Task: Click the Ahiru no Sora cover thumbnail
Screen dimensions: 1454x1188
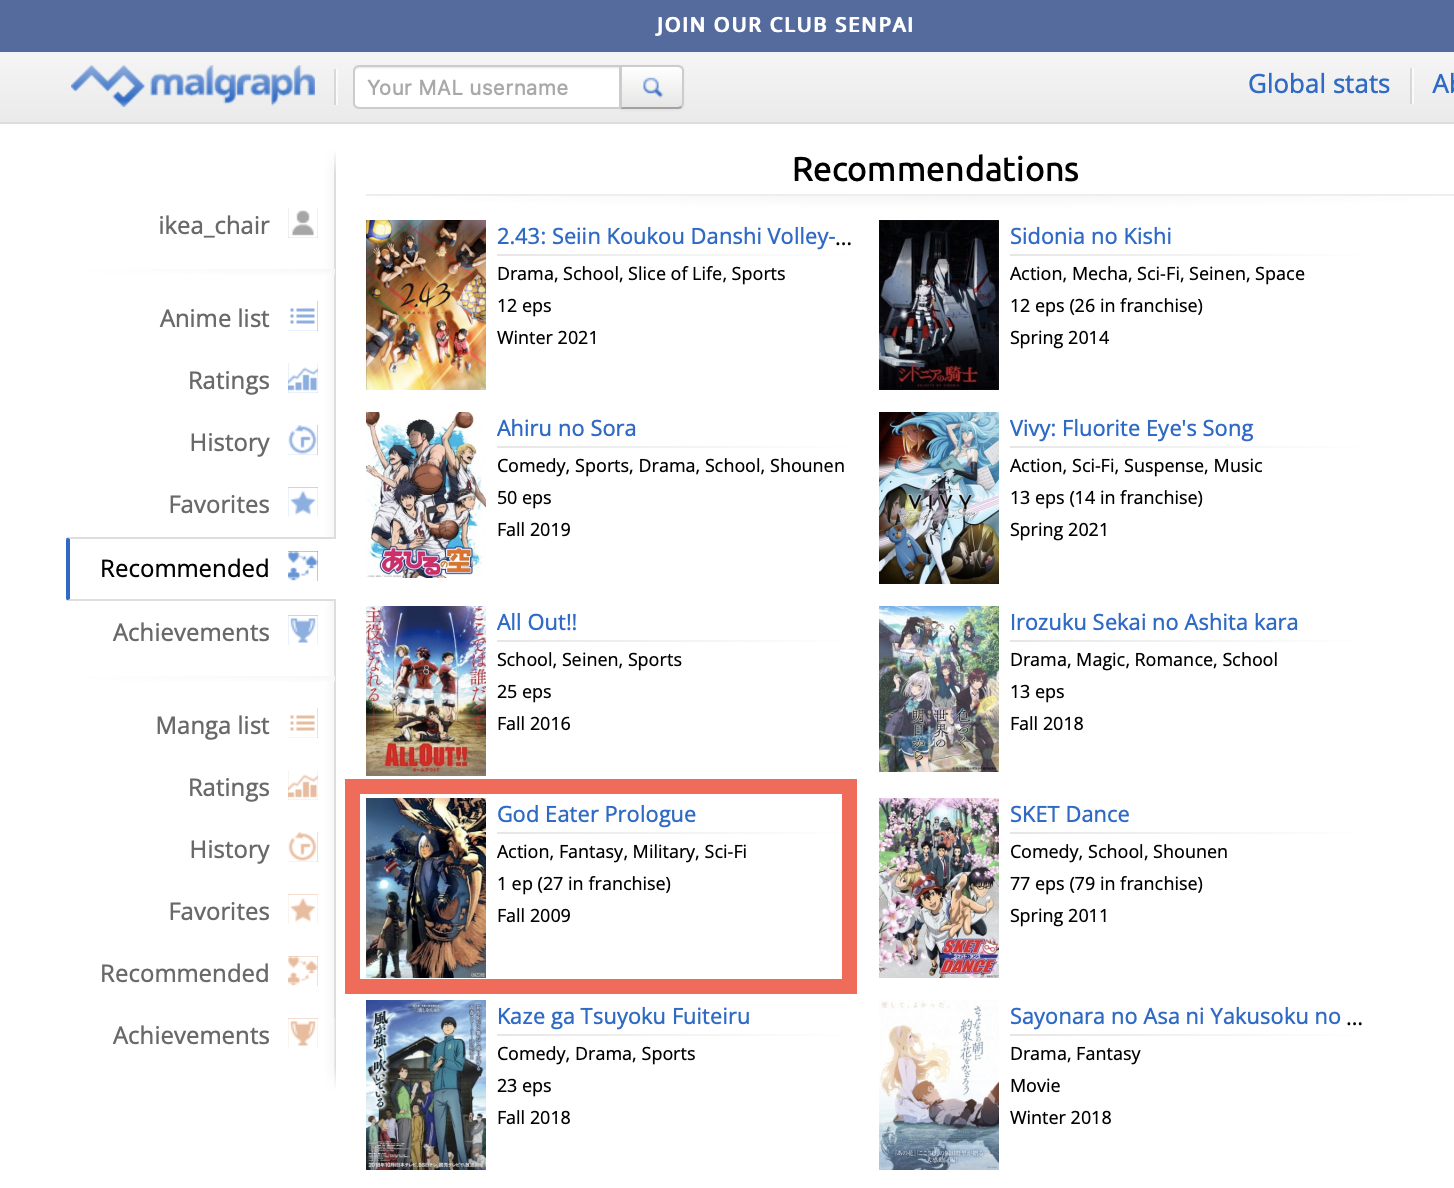Action: [426, 495]
